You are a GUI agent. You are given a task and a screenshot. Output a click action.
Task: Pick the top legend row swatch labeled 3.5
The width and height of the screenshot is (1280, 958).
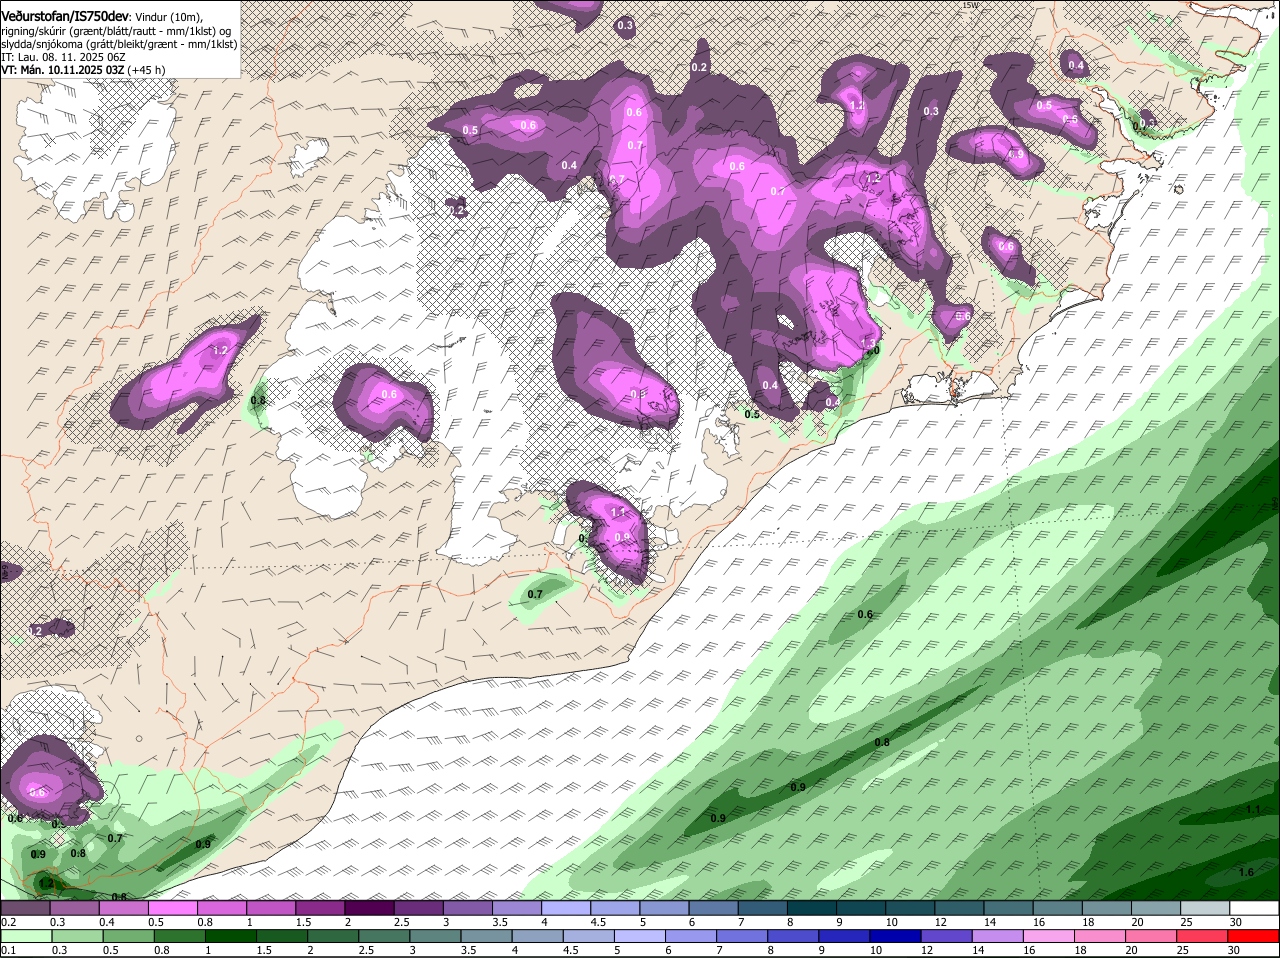[516, 908]
